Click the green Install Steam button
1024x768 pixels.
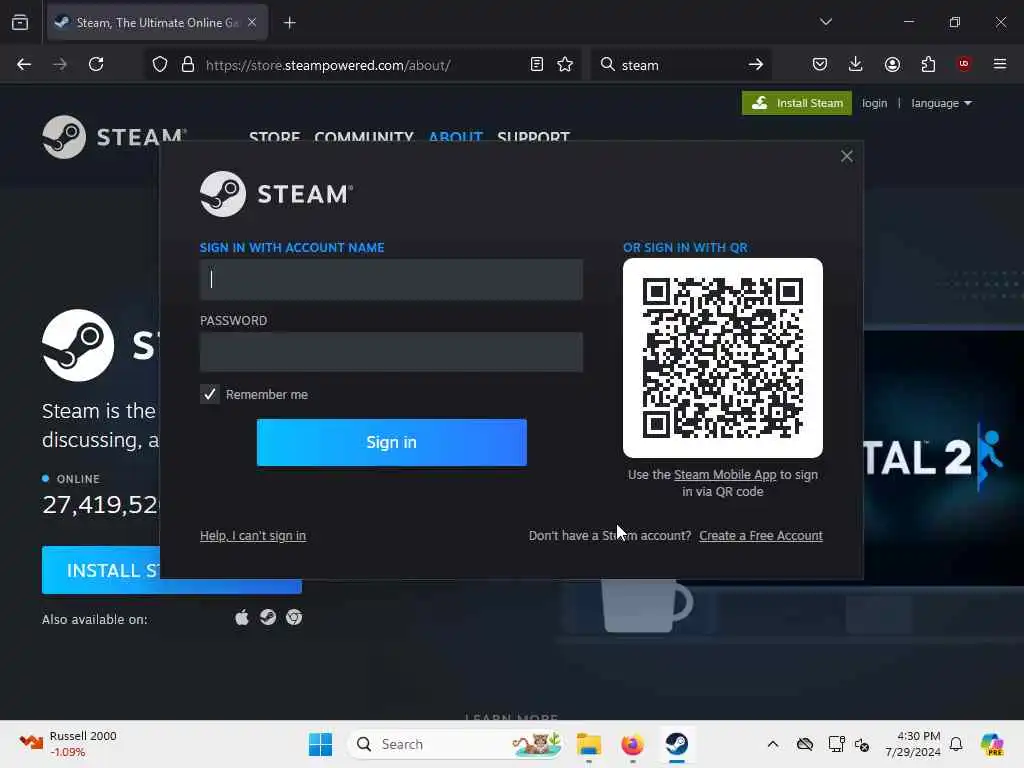pyautogui.click(x=797, y=103)
